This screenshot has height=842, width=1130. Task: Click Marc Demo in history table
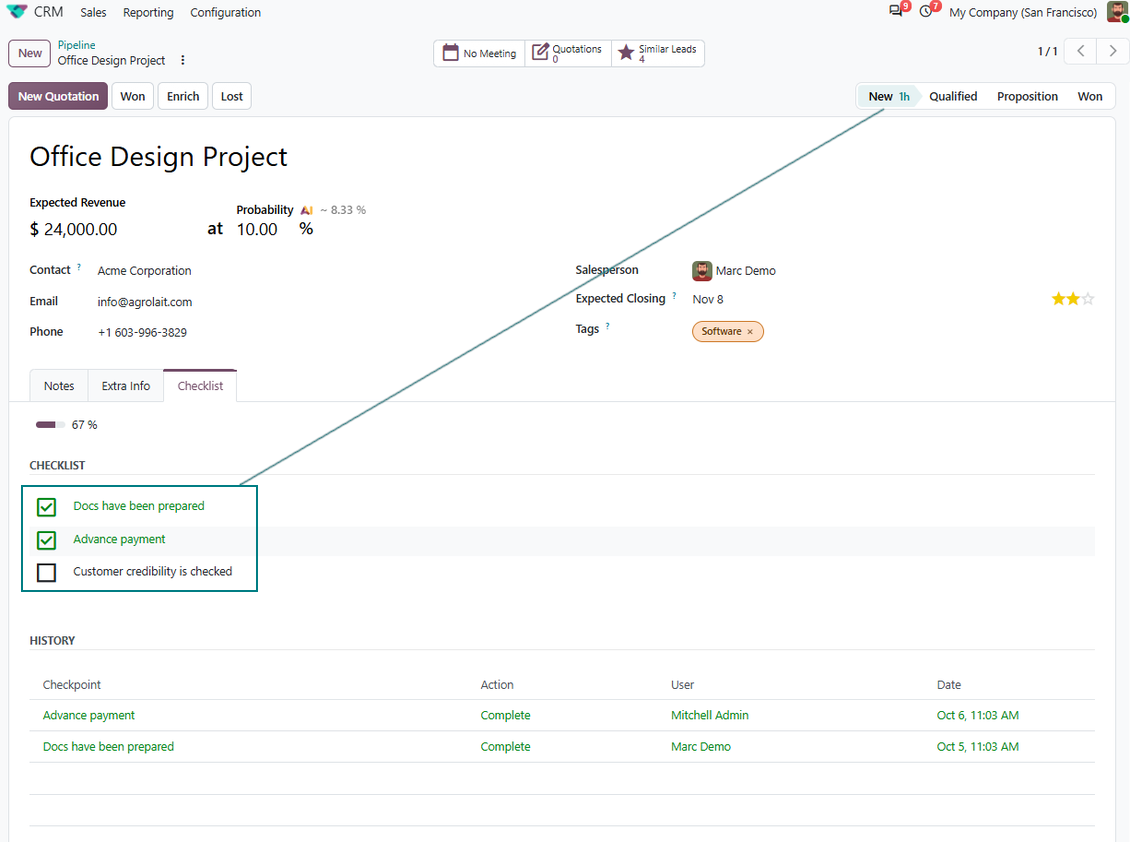point(700,747)
